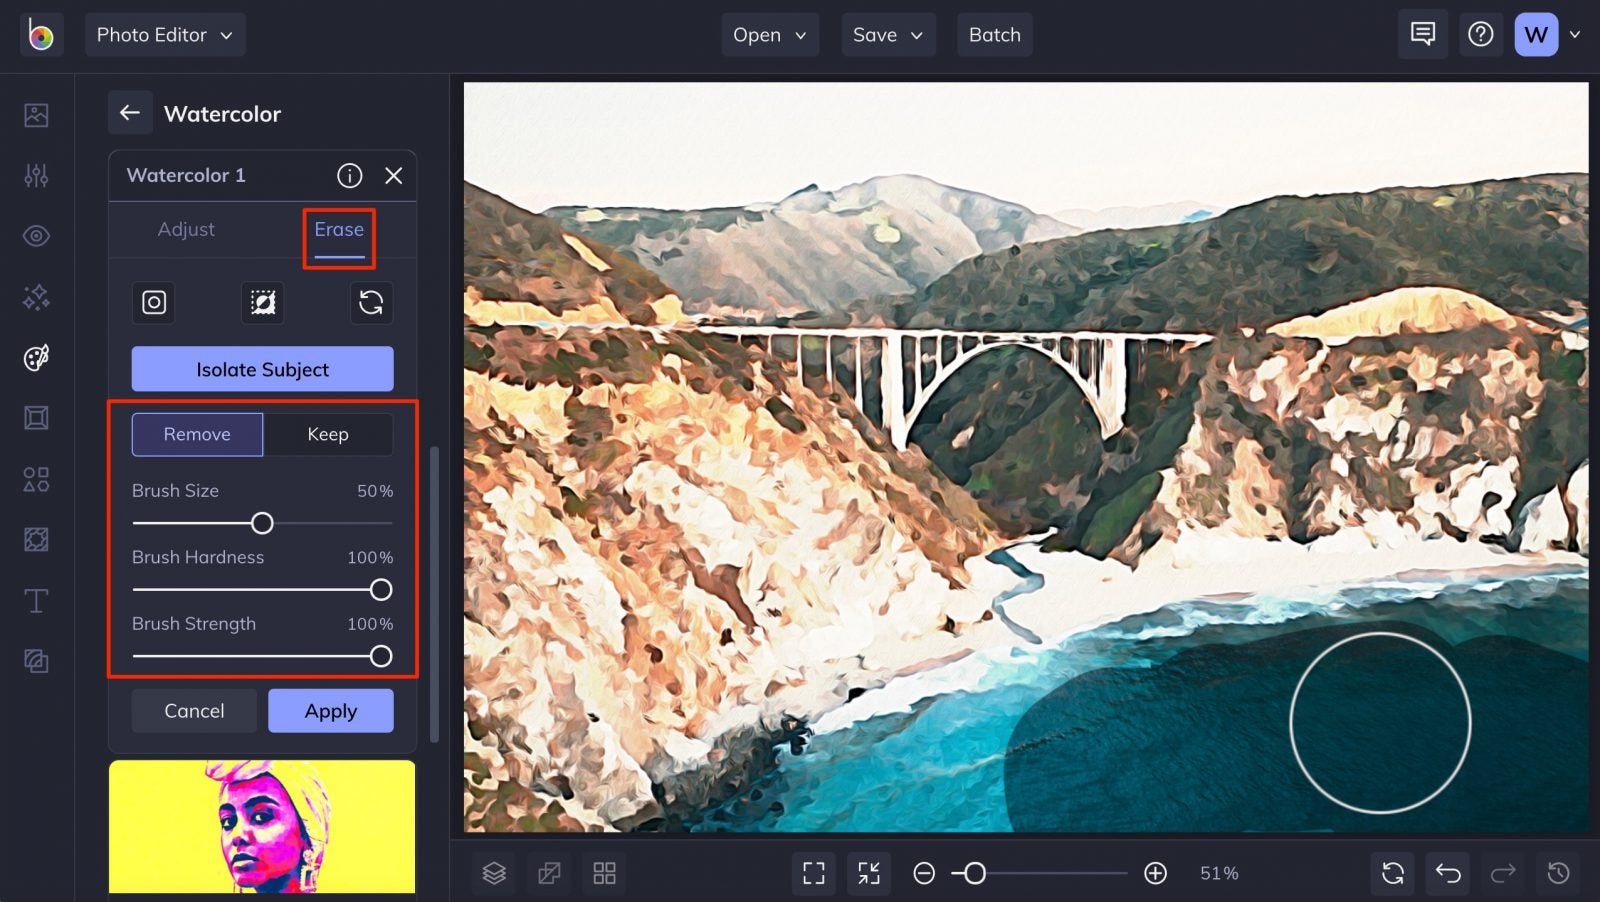Switch brush mode to Keep

[328, 434]
